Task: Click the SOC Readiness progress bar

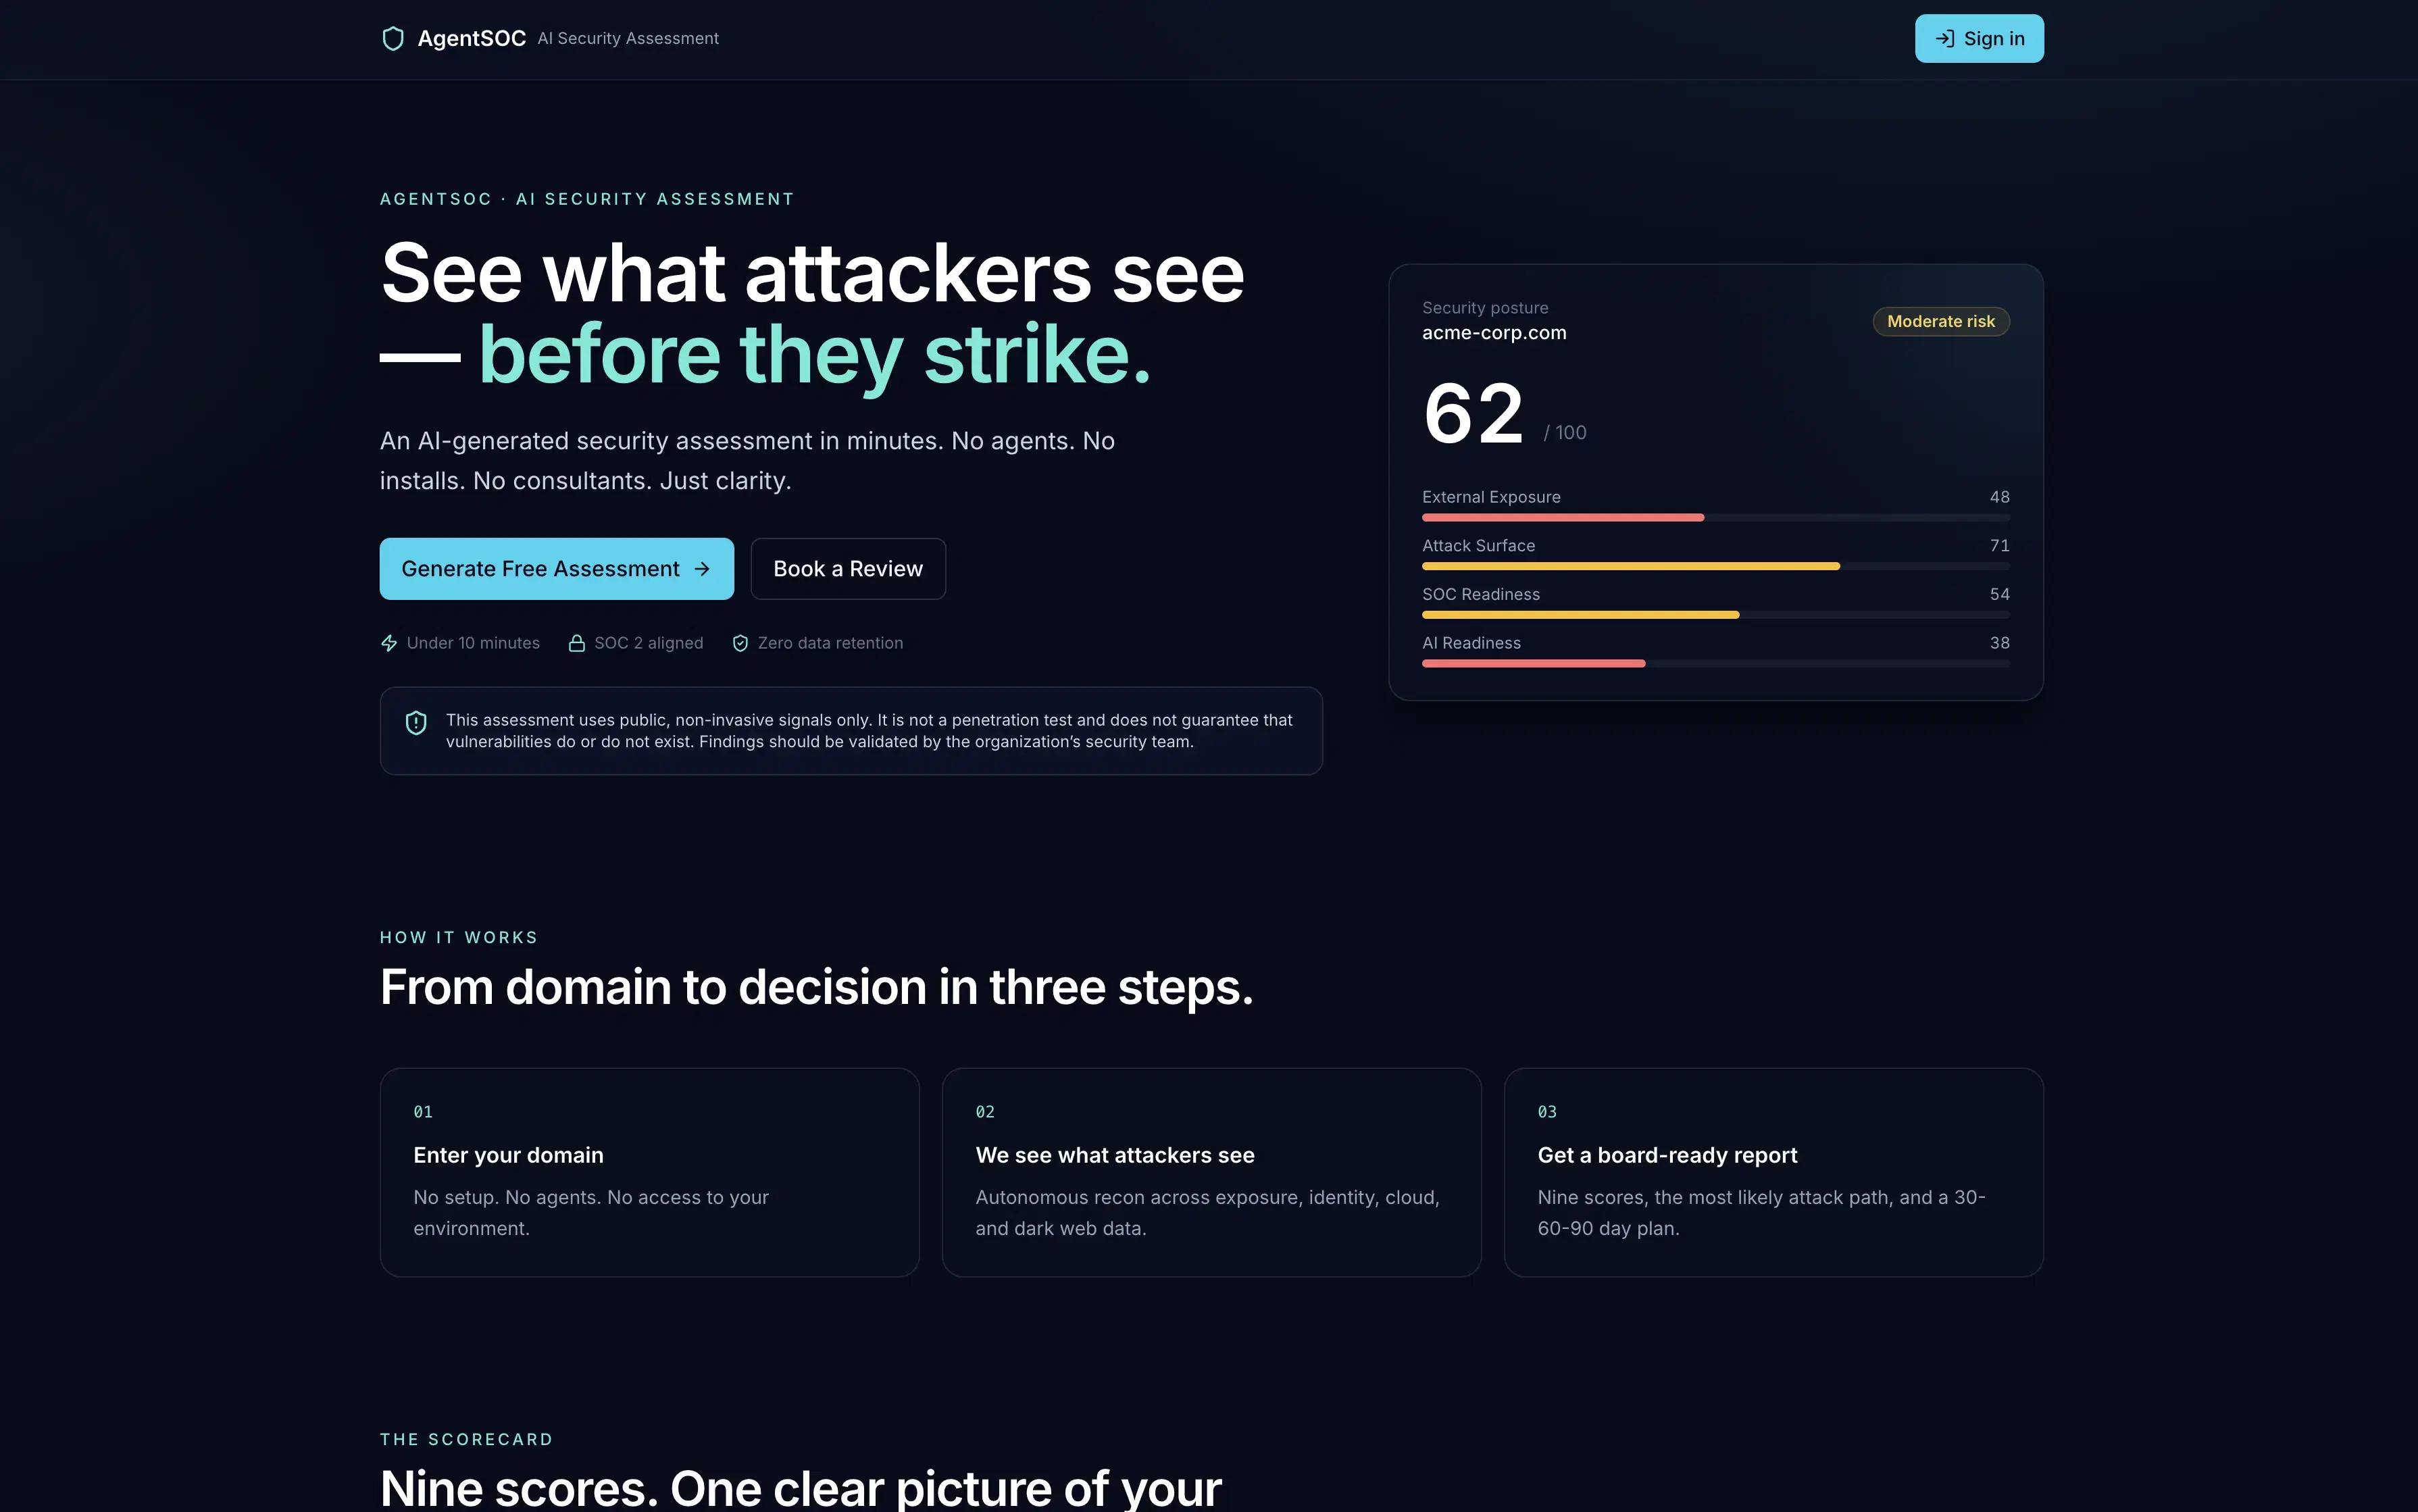Action: click(x=1716, y=615)
